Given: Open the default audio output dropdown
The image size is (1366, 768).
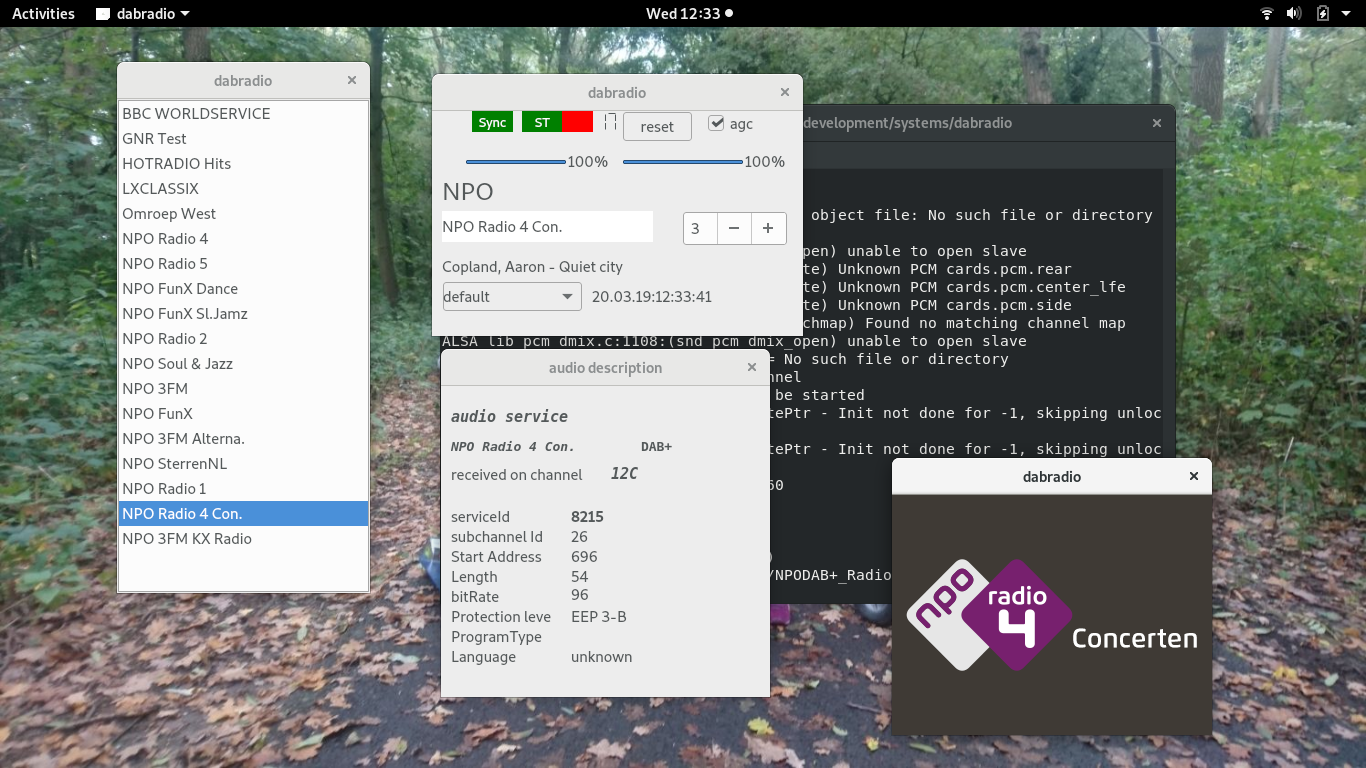Looking at the screenshot, I should [x=512, y=297].
